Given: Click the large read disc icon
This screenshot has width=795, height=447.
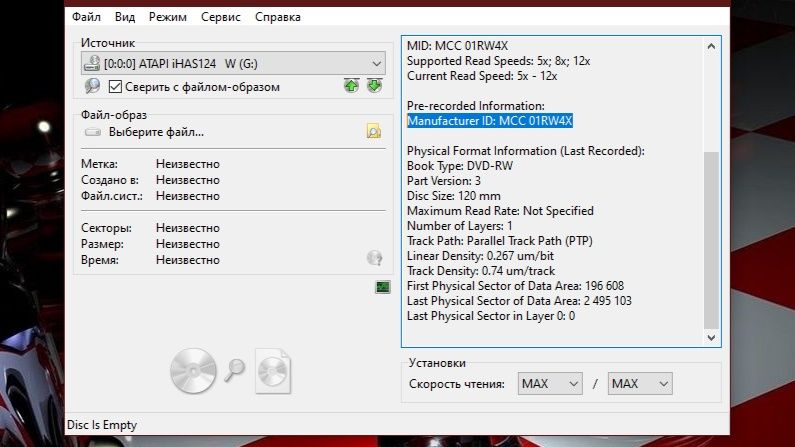Looking at the screenshot, I should click(193, 371).
